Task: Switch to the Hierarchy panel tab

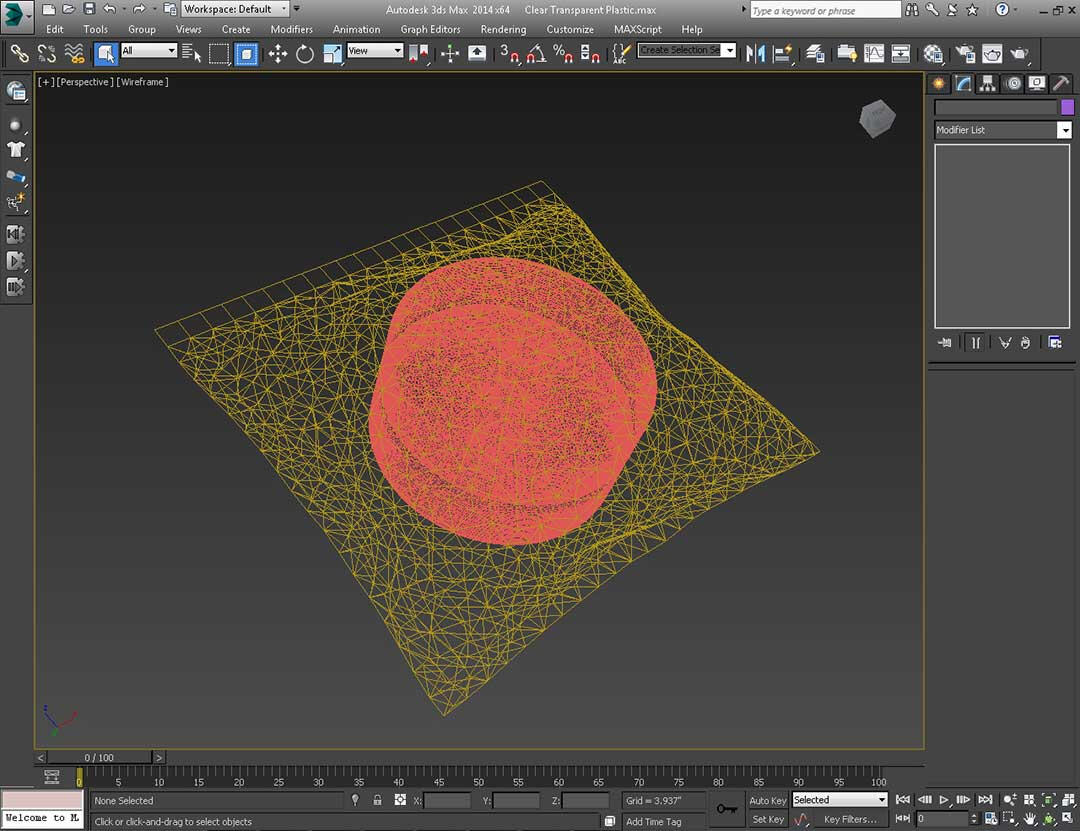Action: 988,84
